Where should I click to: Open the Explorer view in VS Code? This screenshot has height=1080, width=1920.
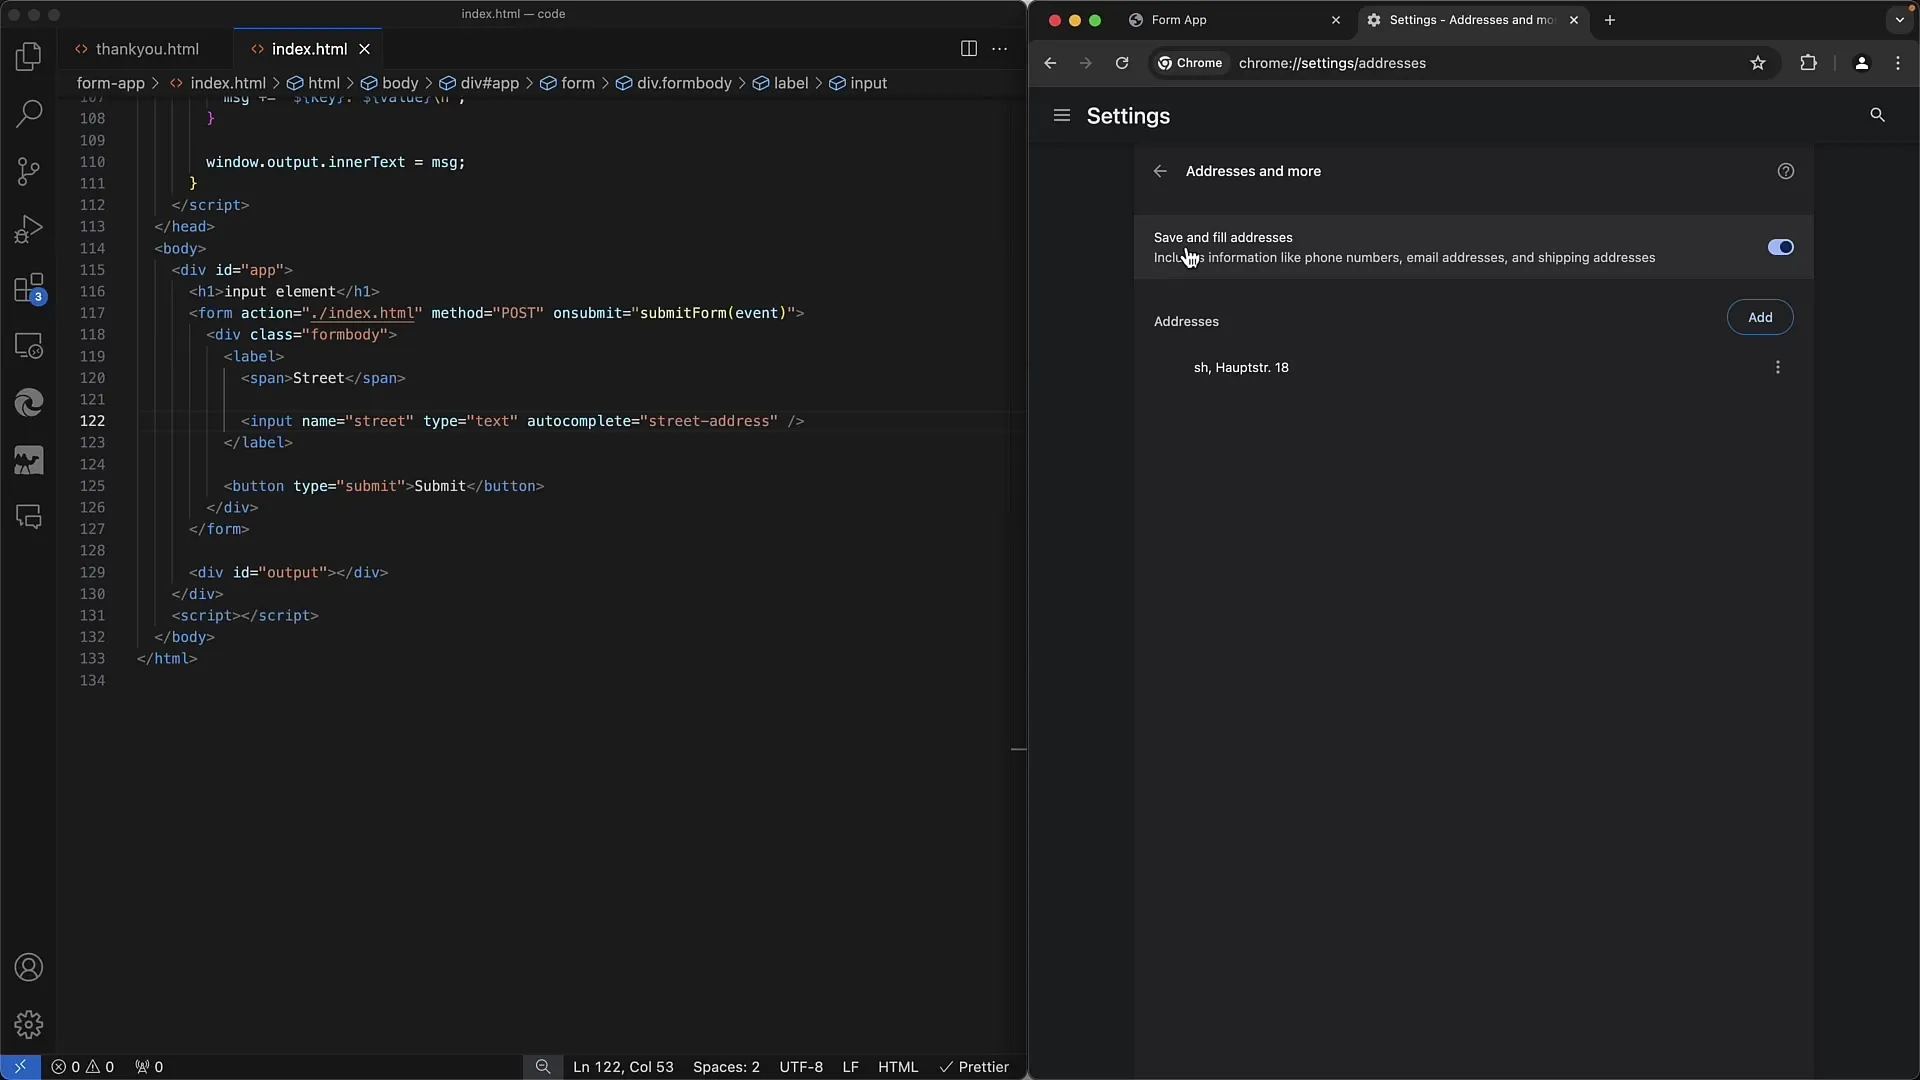[x=29, y=57]
